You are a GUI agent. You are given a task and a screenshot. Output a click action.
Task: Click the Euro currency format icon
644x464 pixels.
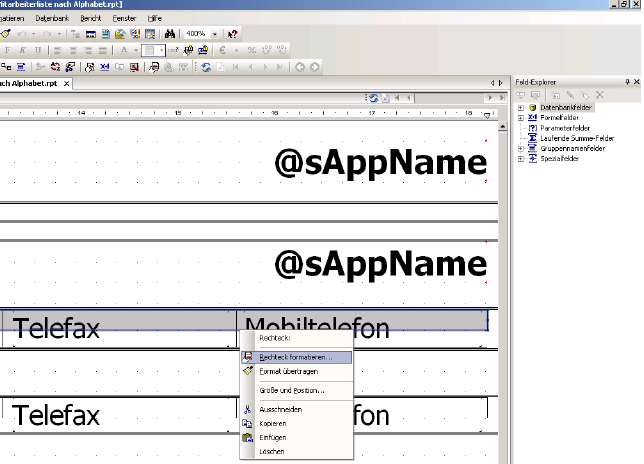(221, 50)
